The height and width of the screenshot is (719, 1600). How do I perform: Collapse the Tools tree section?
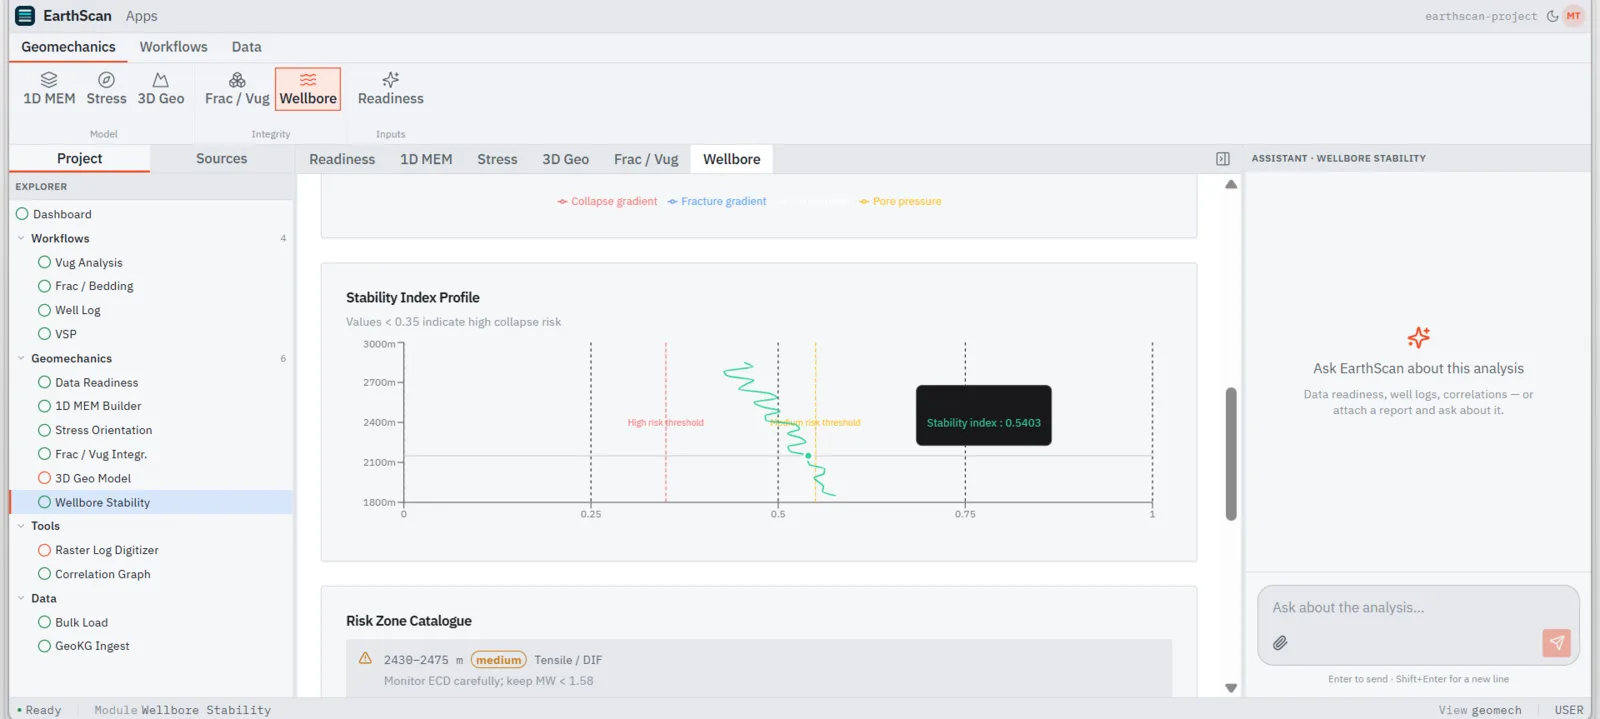[x=21, y=526]
